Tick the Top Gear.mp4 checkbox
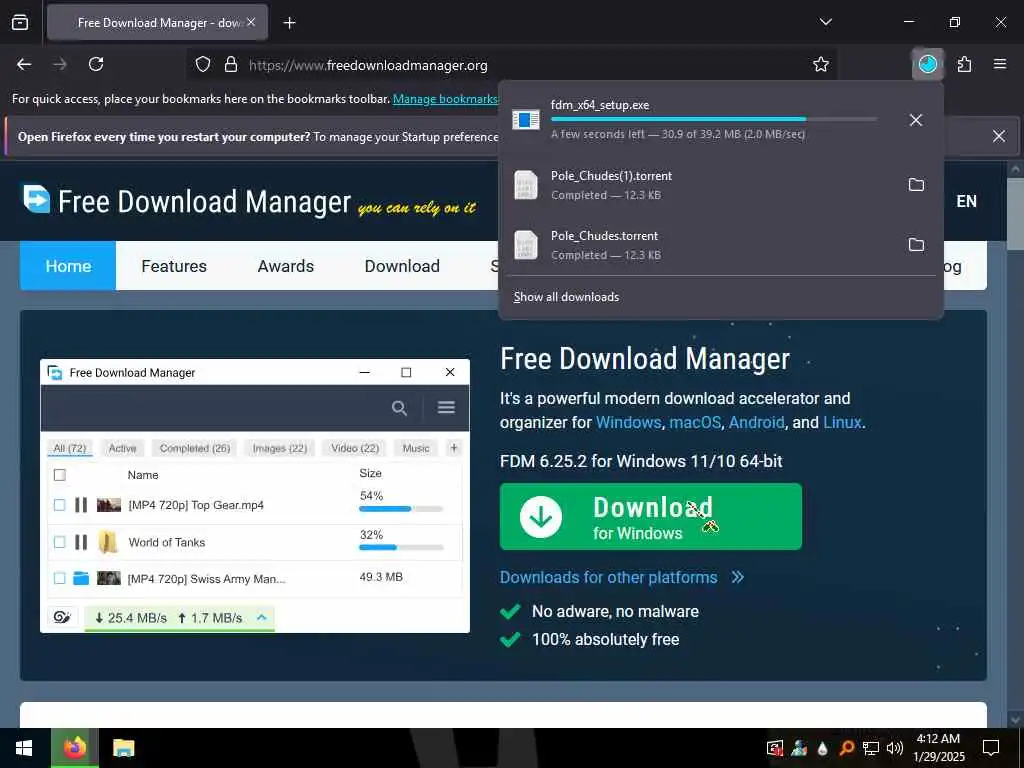Screen dimensions: 1024x768 click(59, 505)
